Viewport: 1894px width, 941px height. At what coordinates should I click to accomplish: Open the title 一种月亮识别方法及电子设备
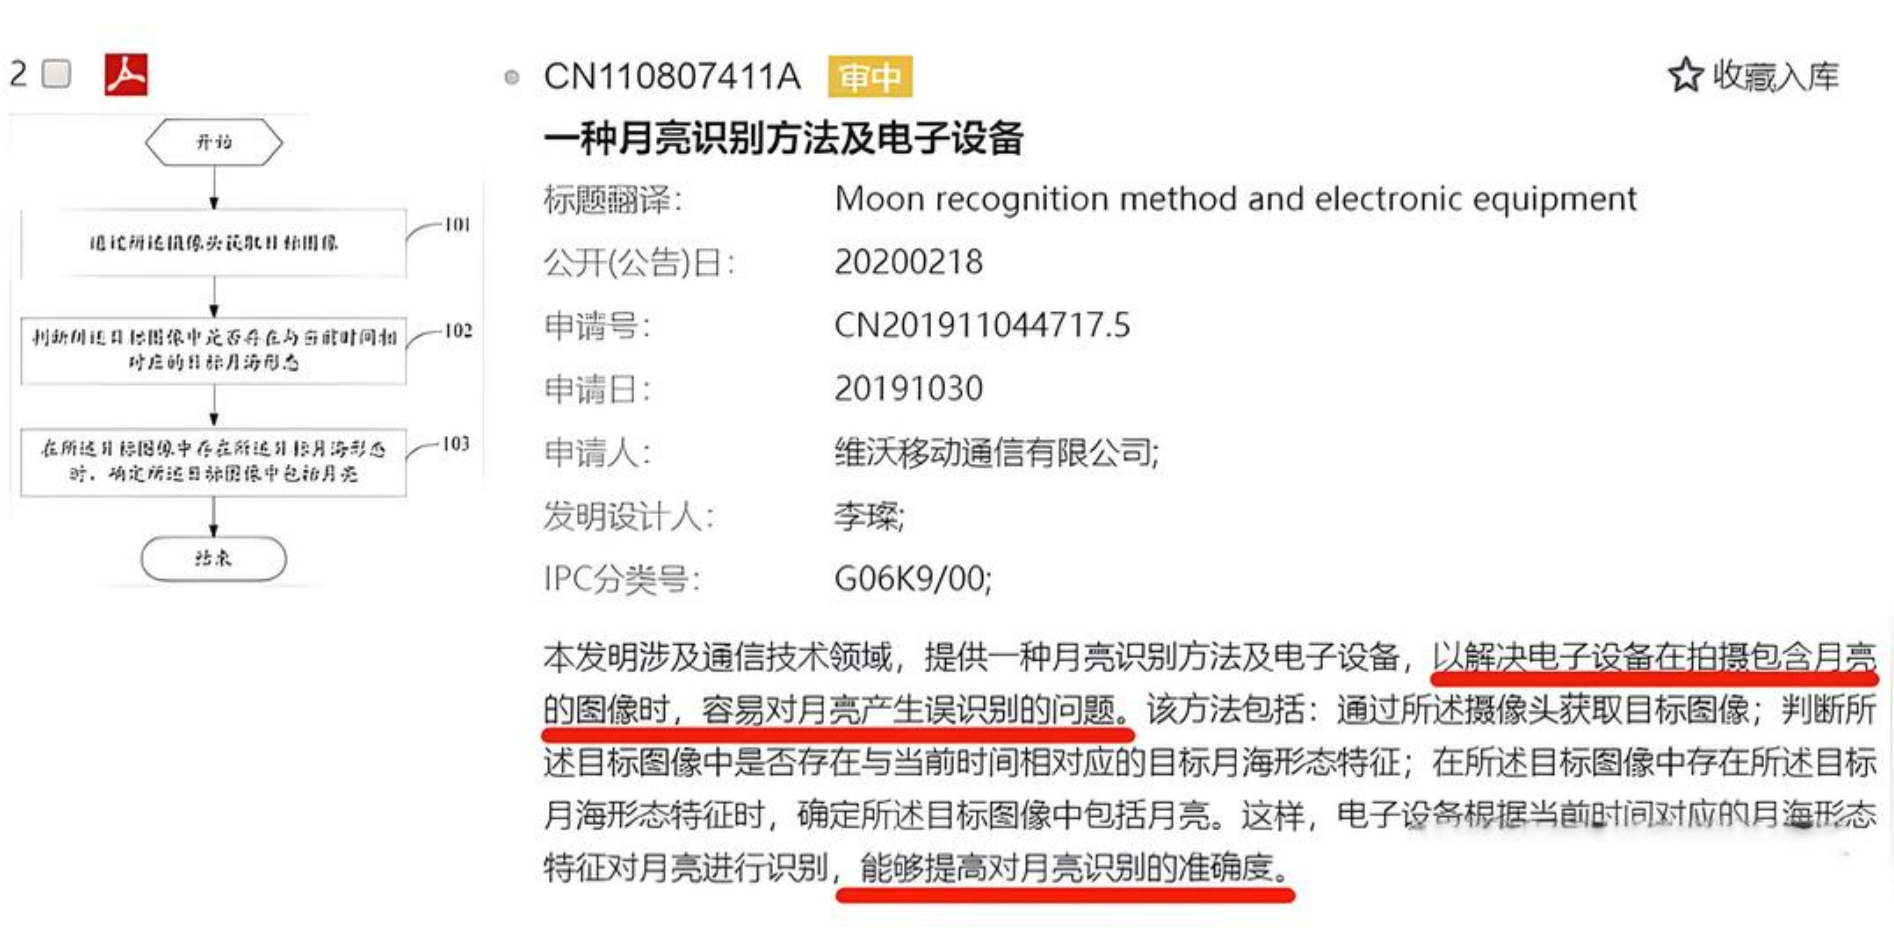coord(783,137)
